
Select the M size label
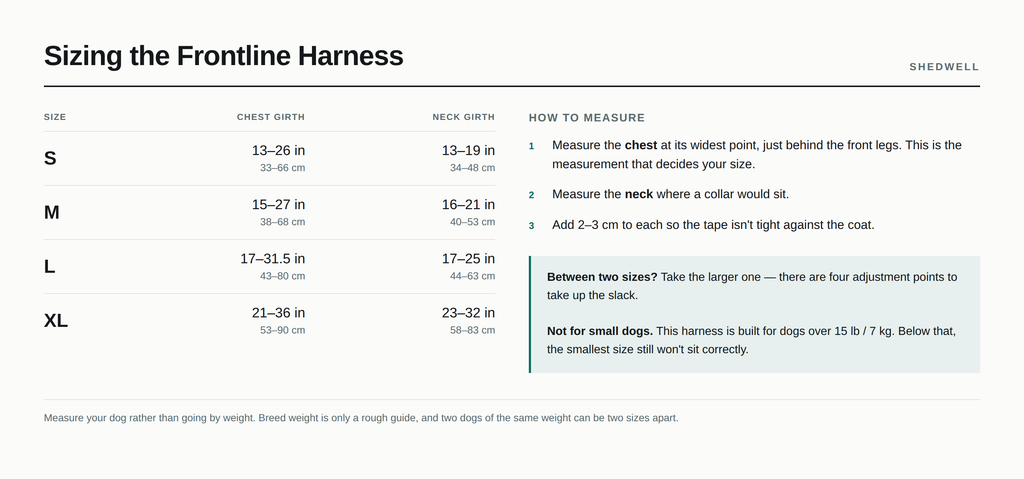pos(52,212)
